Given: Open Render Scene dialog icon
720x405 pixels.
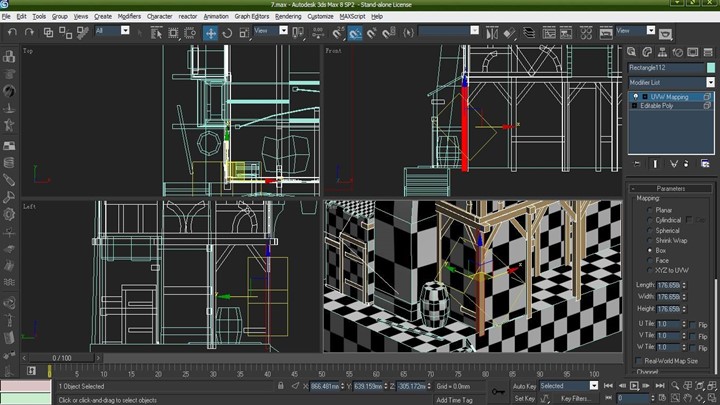Looking at the screenshot, I should [x=606, y=33].
